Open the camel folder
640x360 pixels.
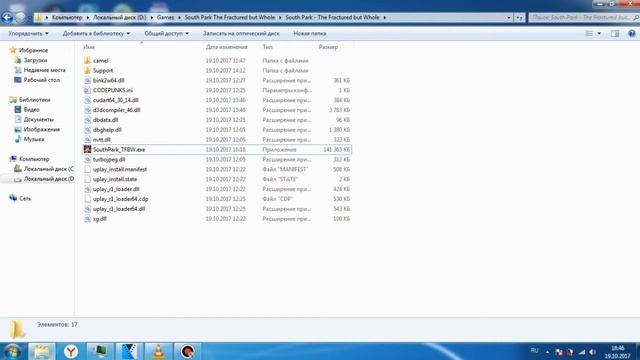click(100, 60)
